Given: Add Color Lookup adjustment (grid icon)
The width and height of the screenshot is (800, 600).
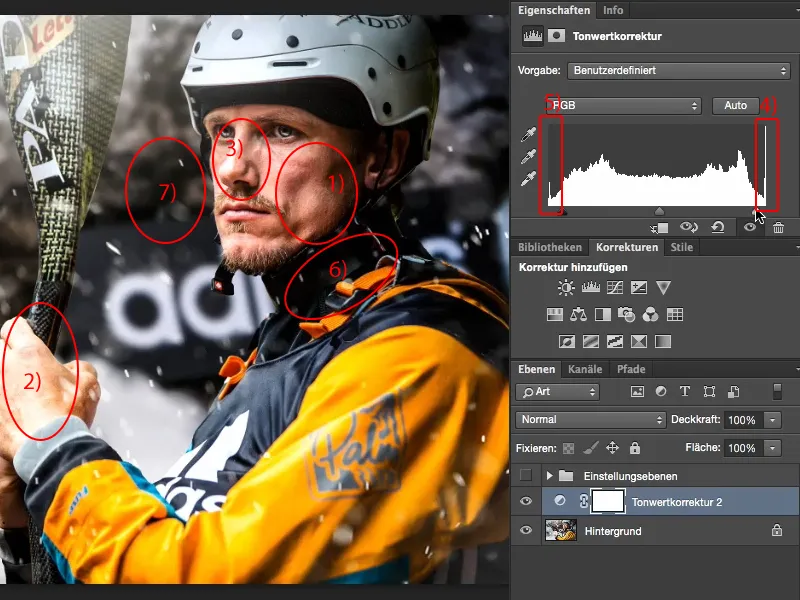Looking at the screenshot, I should pyautogui.click(x=674, y=315).
